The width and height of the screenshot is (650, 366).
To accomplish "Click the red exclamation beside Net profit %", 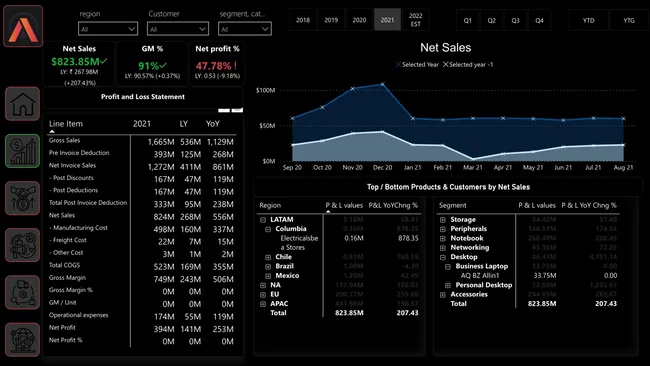I will [x=235, y=65].
